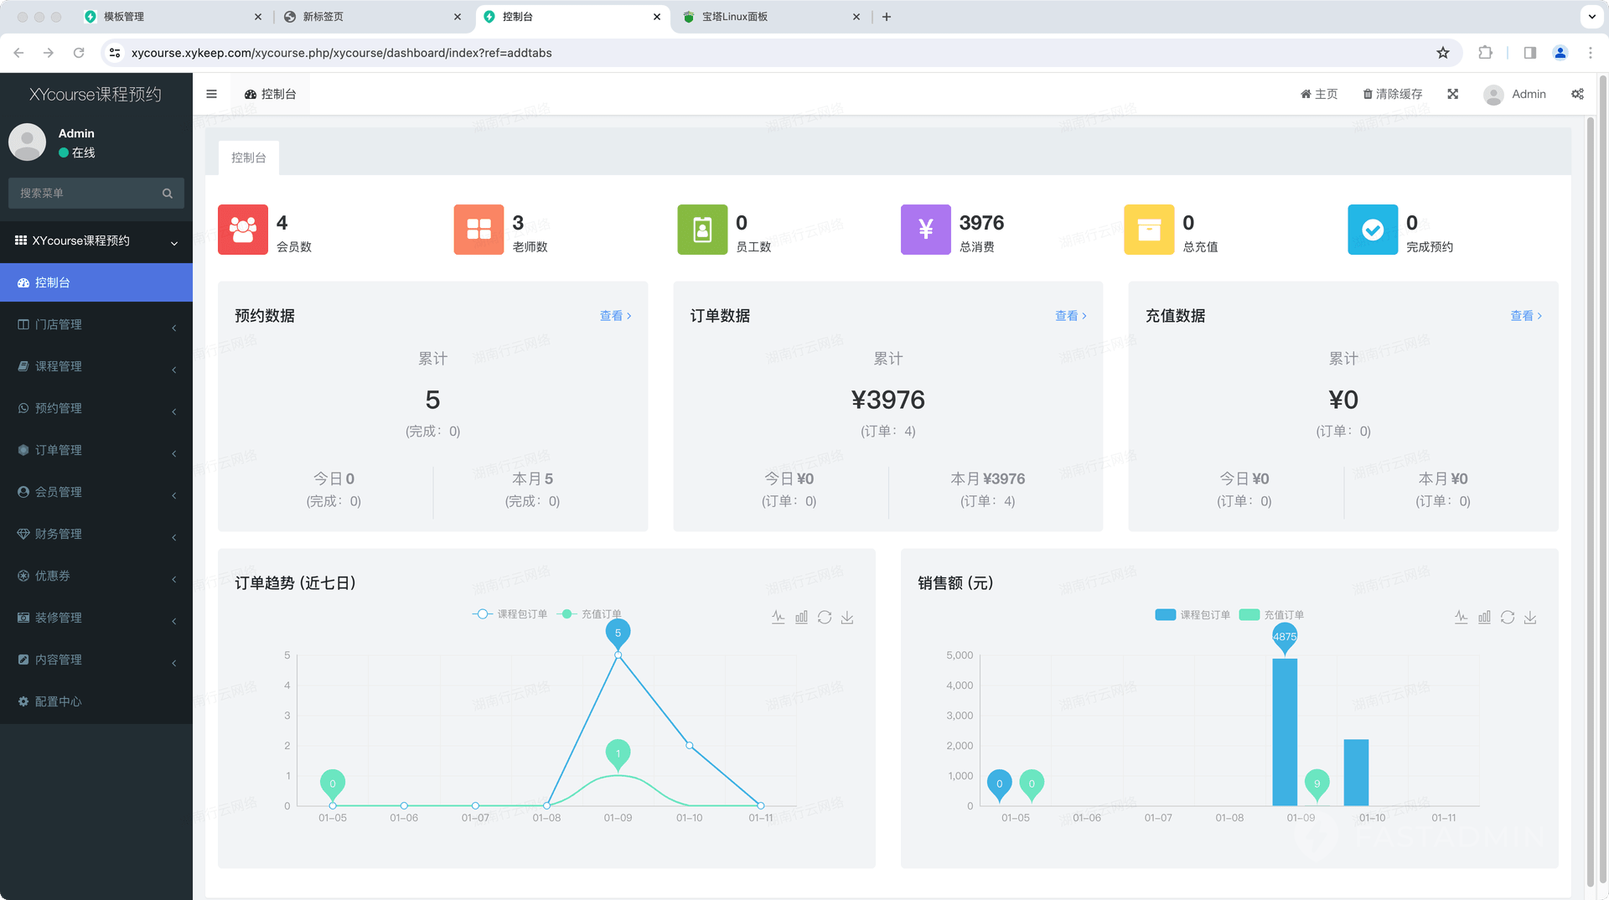
Task: Collapse the XYcourse课程预约 menu group
Action: tap(96, 241)
